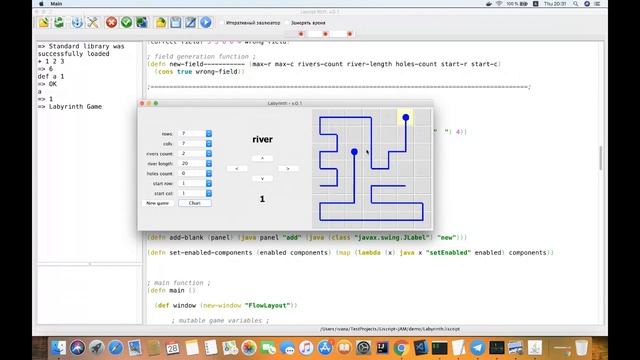Click the code editor vertical scrollbar
This screenshot has height=360, width=640.
click(601, 158)
